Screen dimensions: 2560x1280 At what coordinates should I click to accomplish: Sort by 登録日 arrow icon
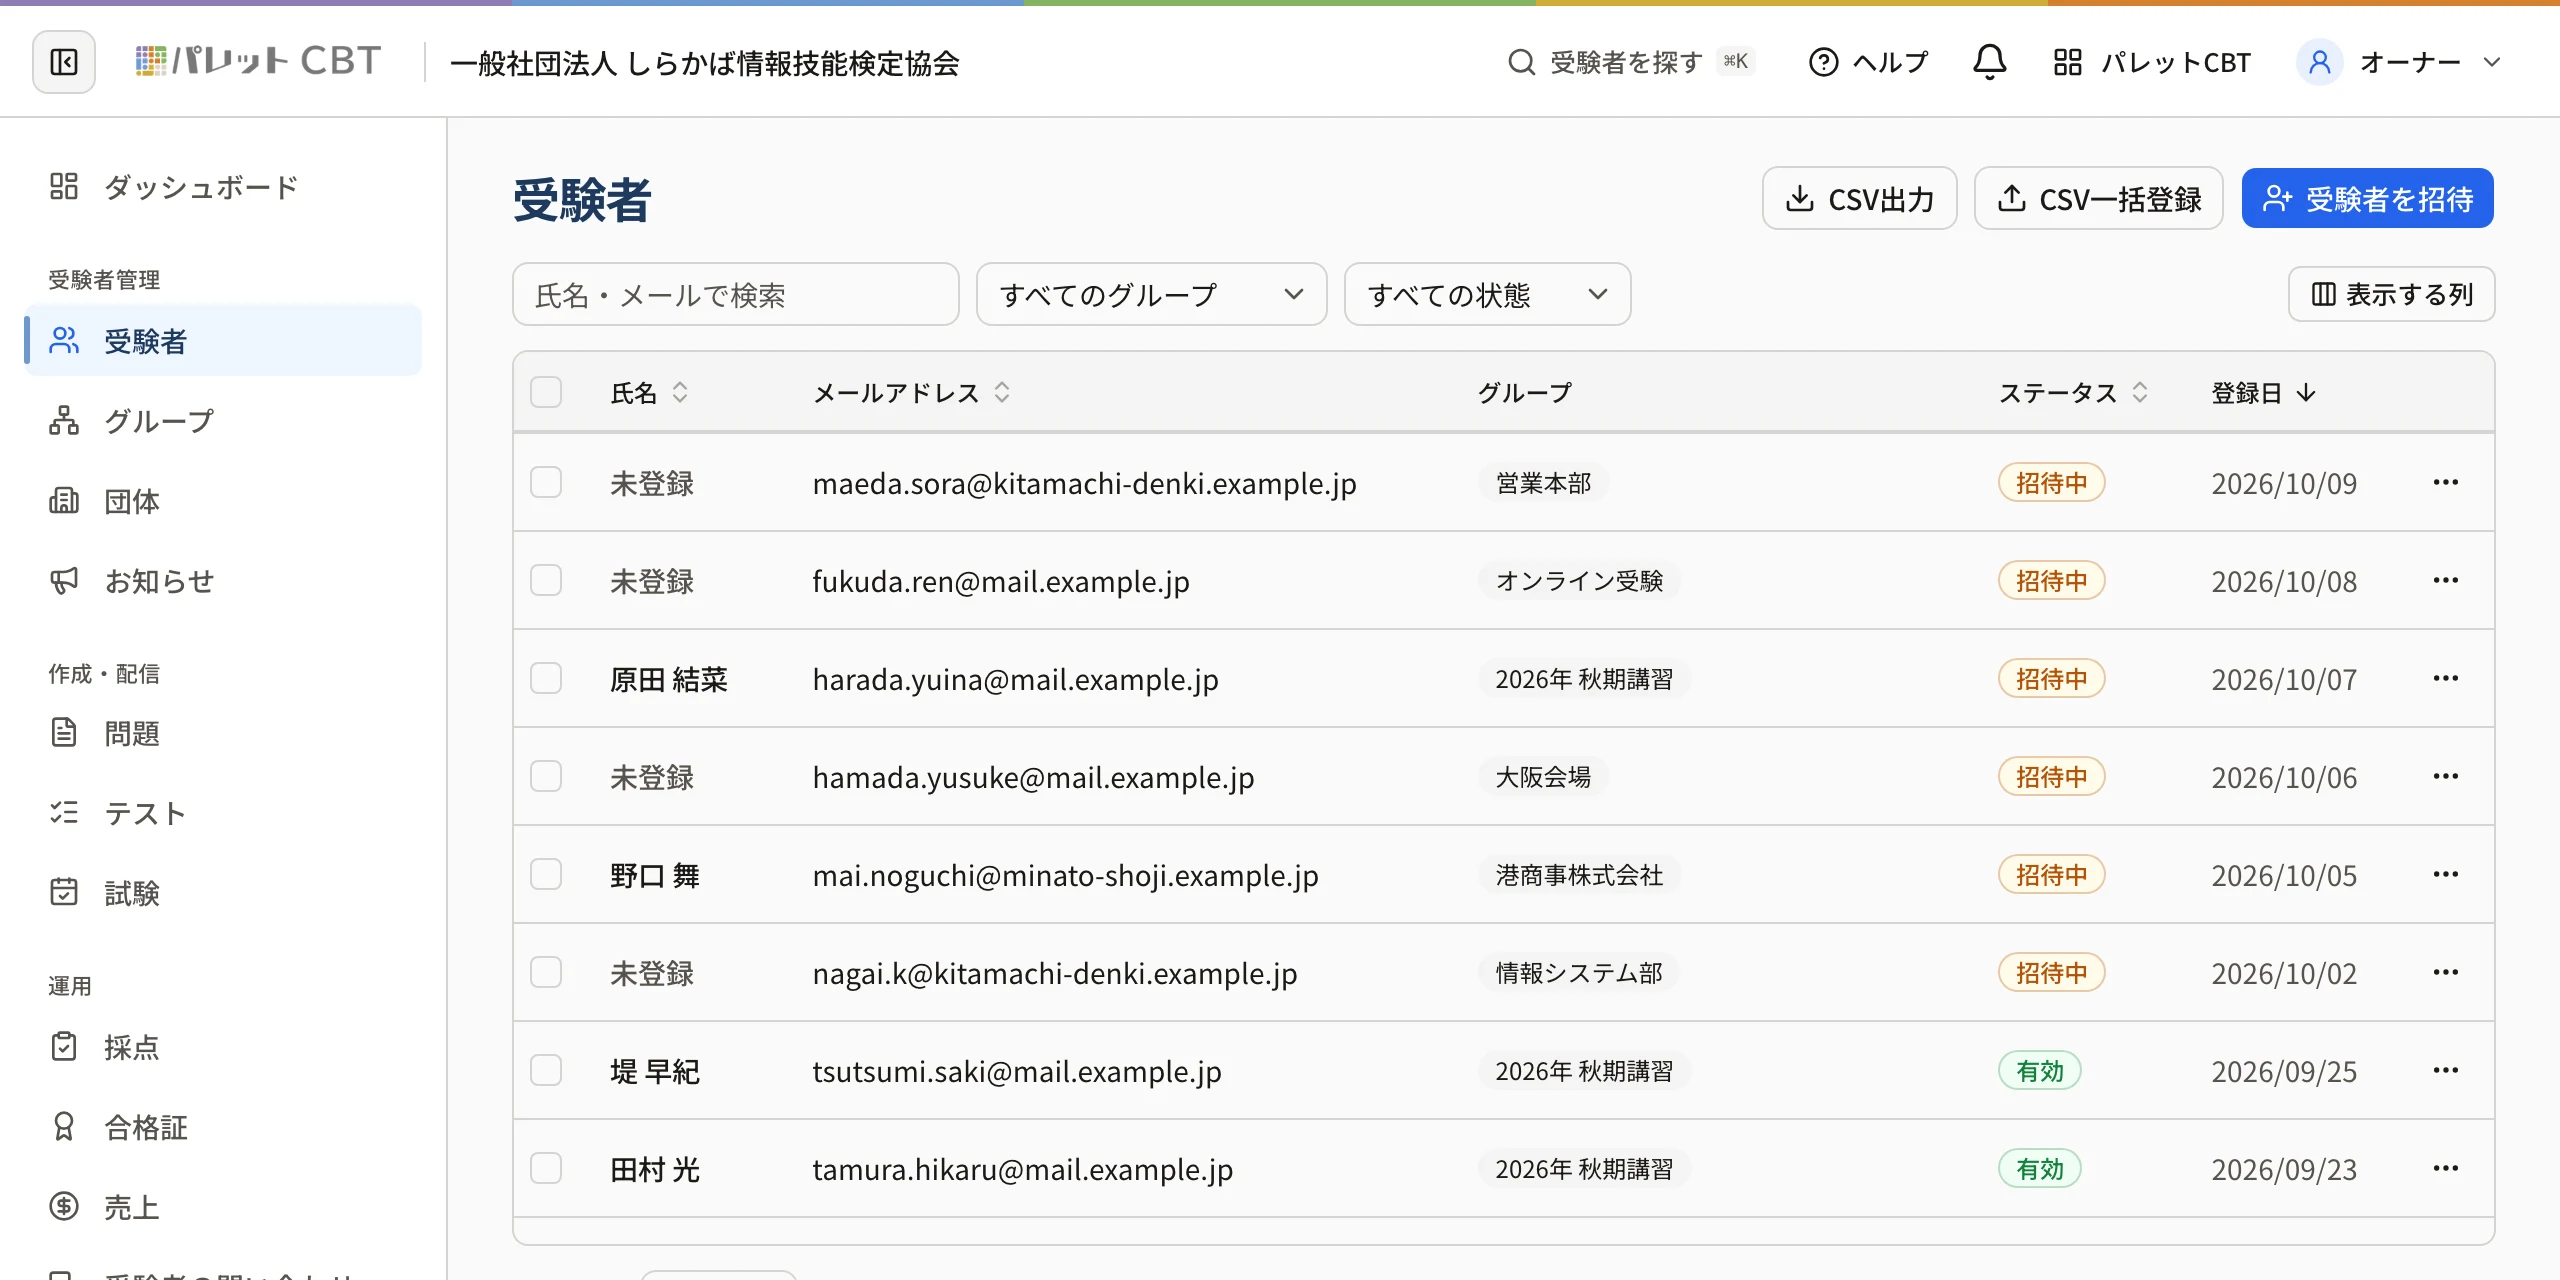coord(2306,393)
